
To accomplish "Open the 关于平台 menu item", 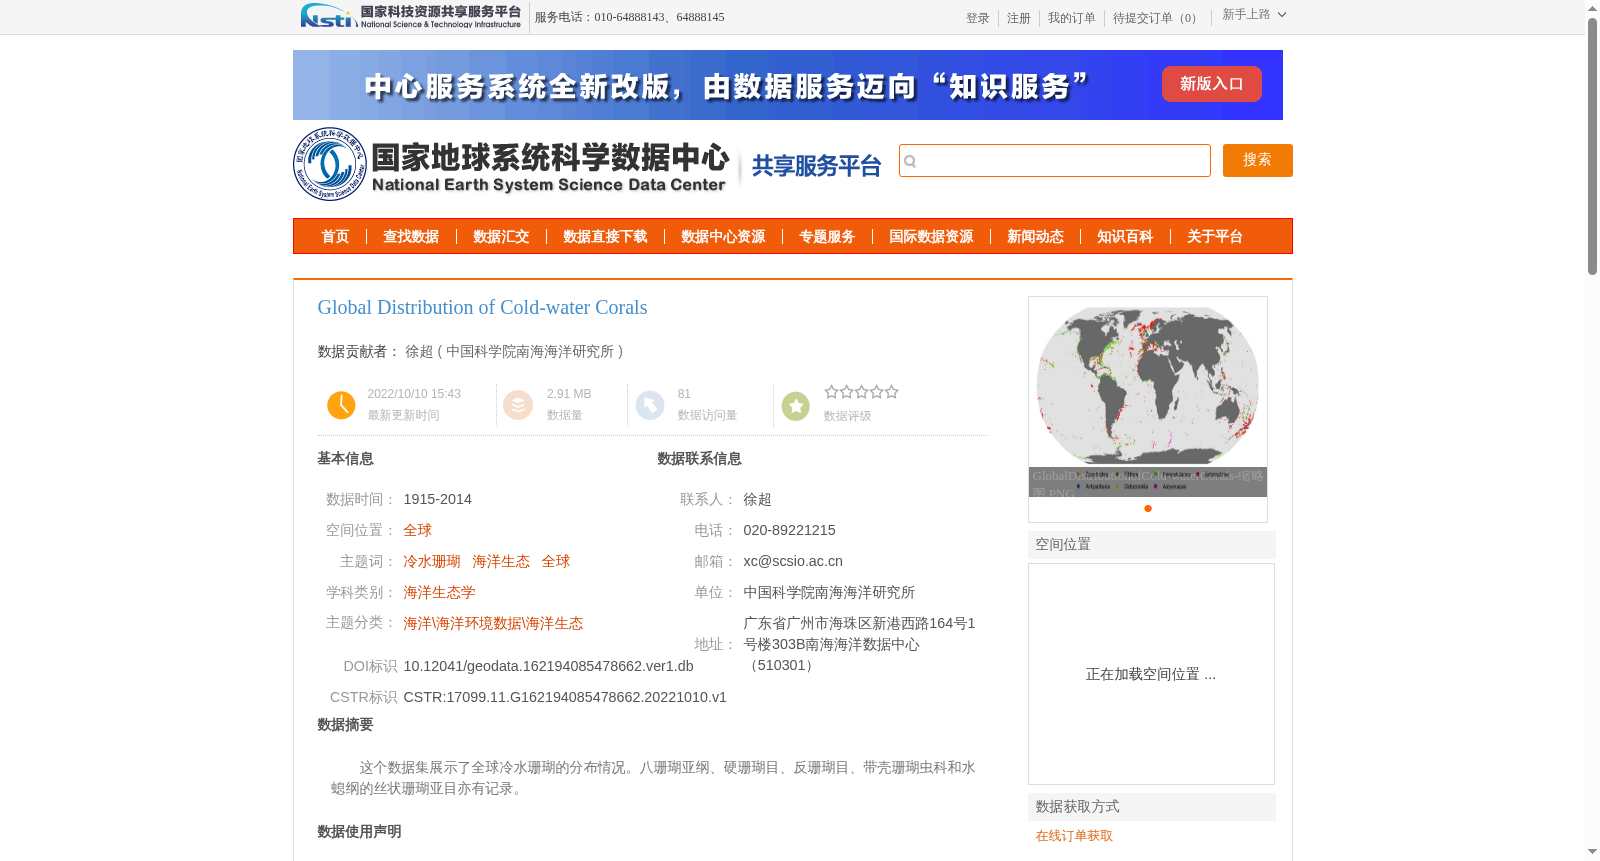I will point(1215,237).
